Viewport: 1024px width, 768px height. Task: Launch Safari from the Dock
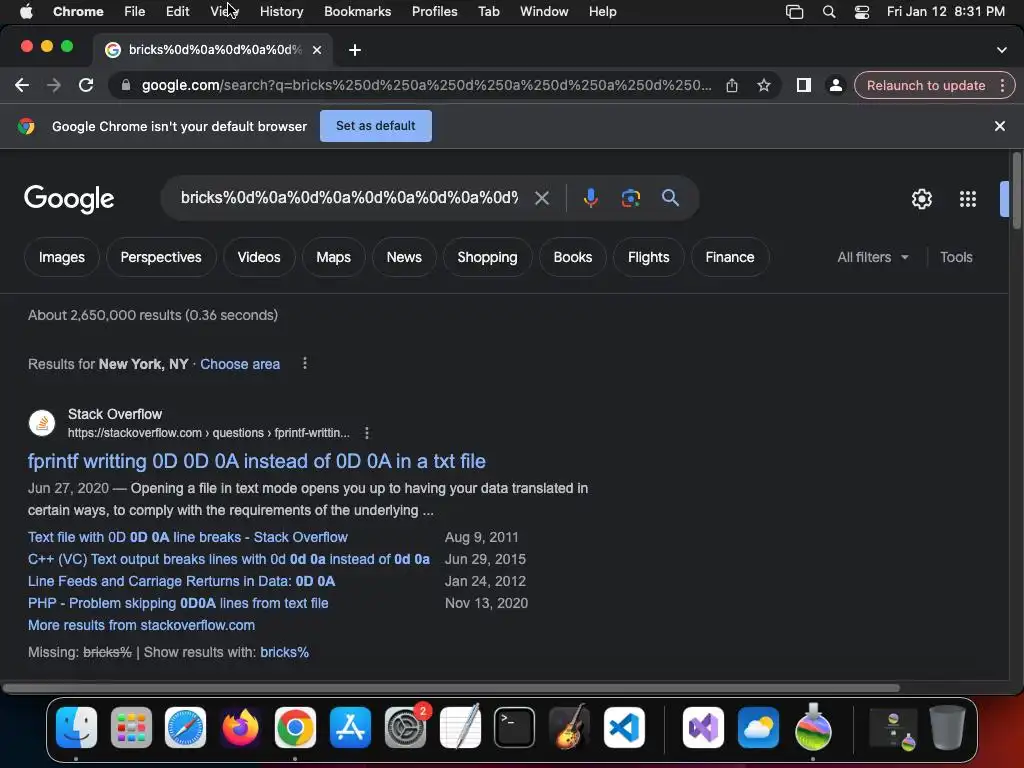pos(185,727)
